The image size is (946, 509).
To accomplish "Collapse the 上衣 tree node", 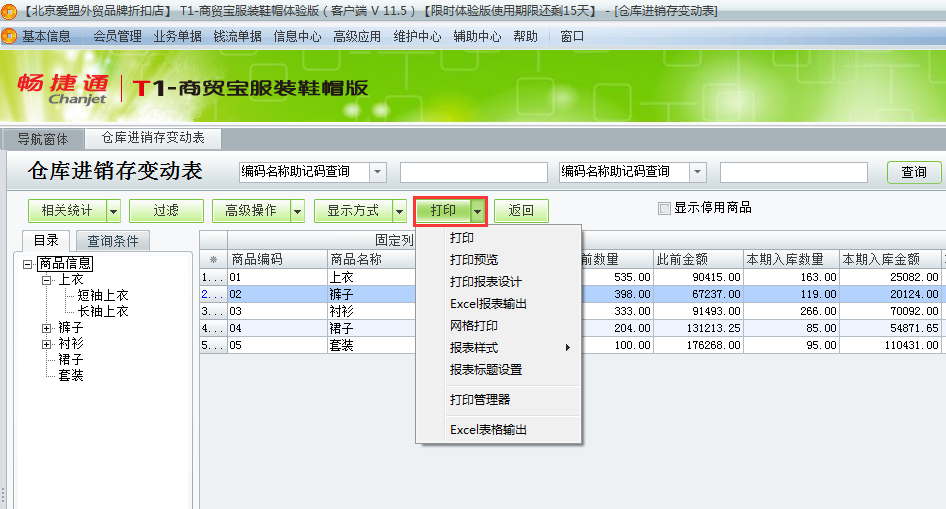I will 46,280.
